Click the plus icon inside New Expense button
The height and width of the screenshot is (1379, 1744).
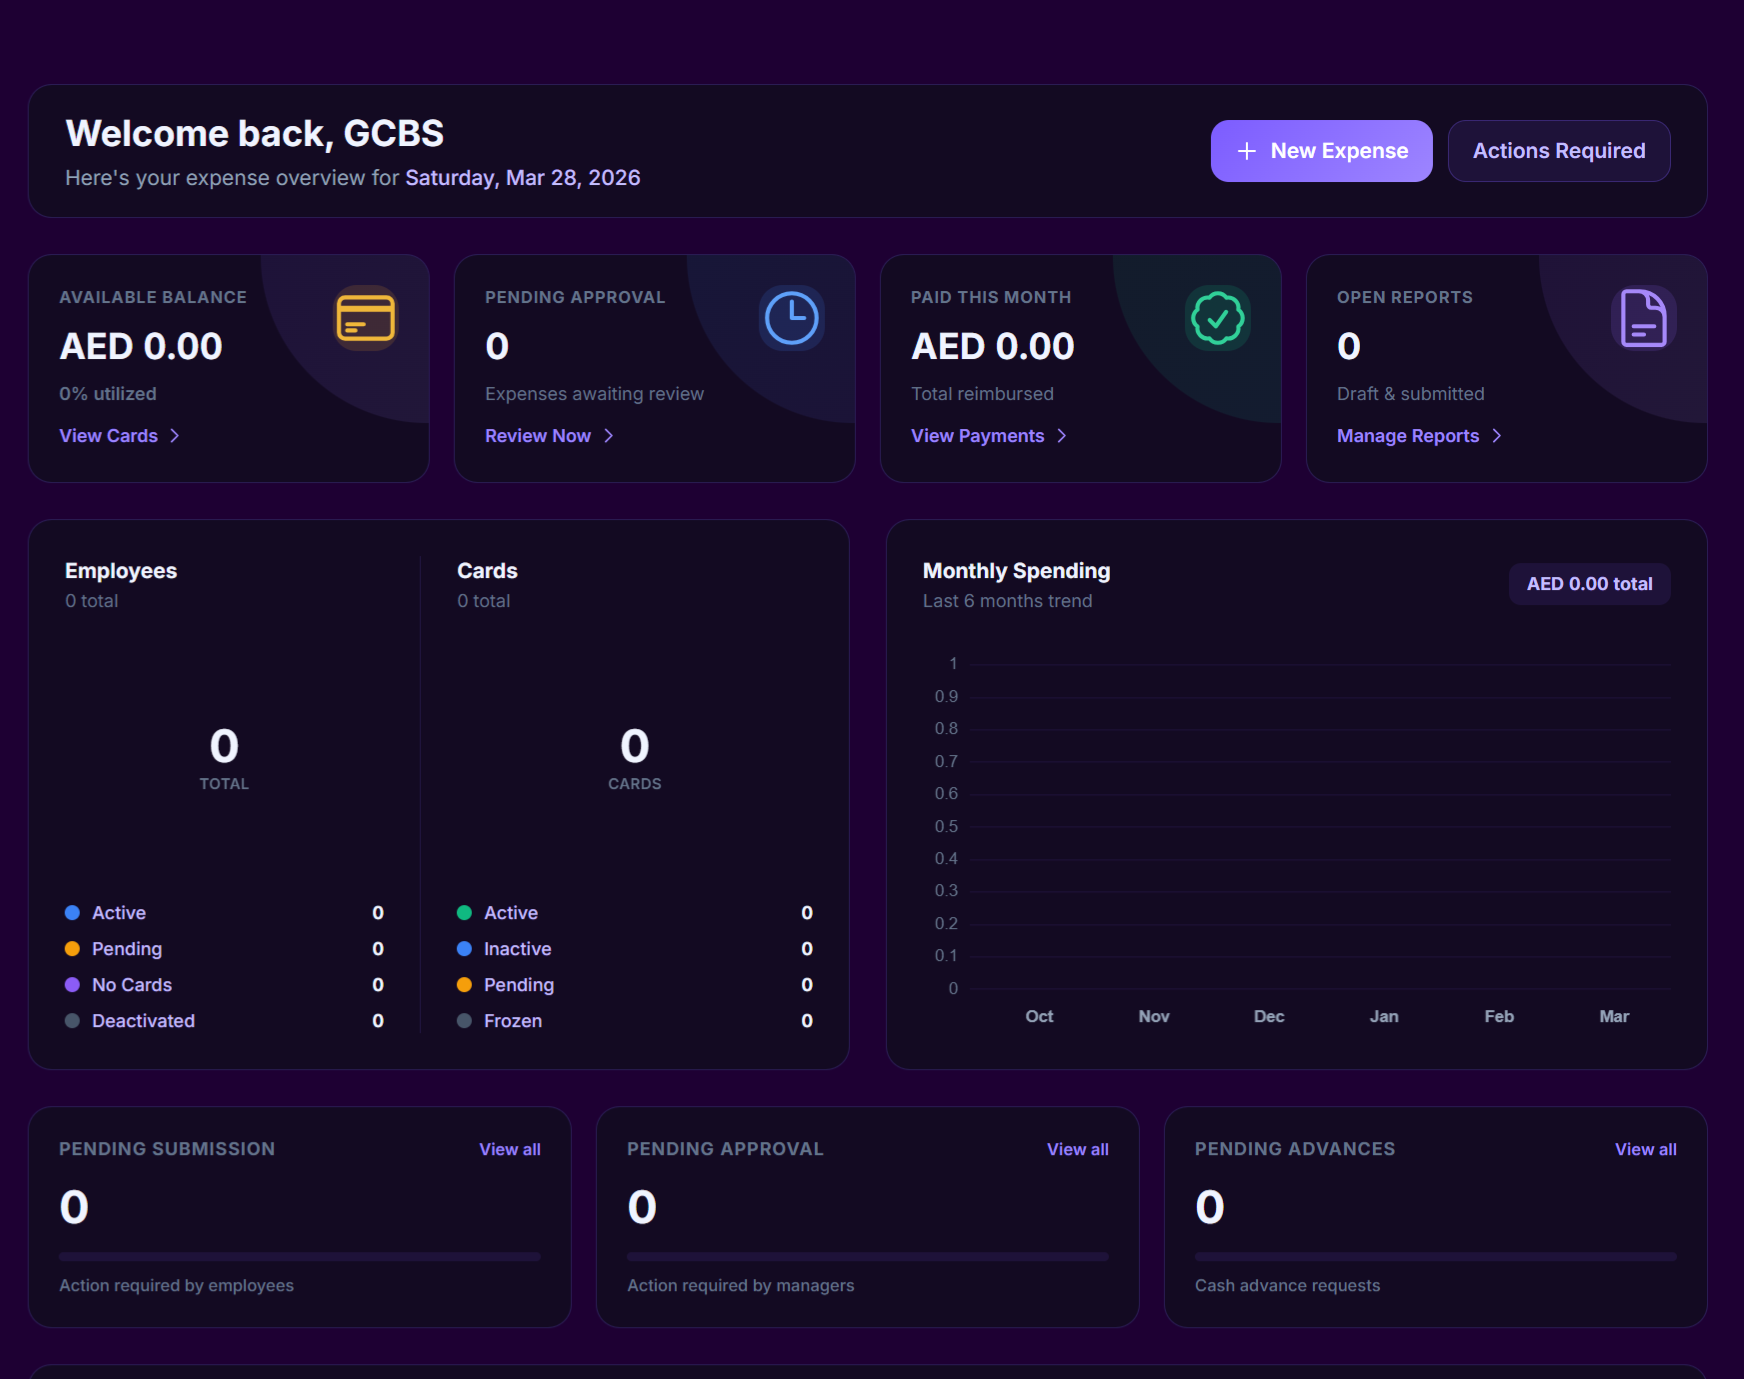point(1246,150)
